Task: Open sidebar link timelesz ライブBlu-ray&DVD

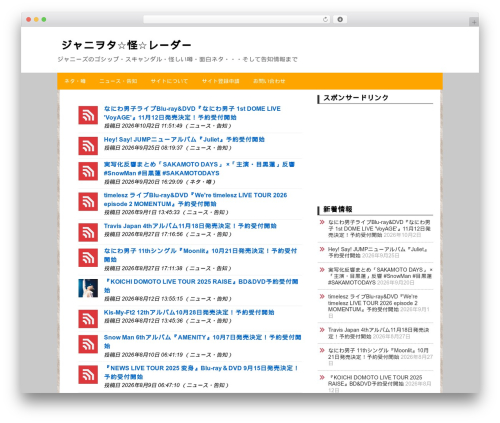Action: pyautogui.click(x=373, y=303)
